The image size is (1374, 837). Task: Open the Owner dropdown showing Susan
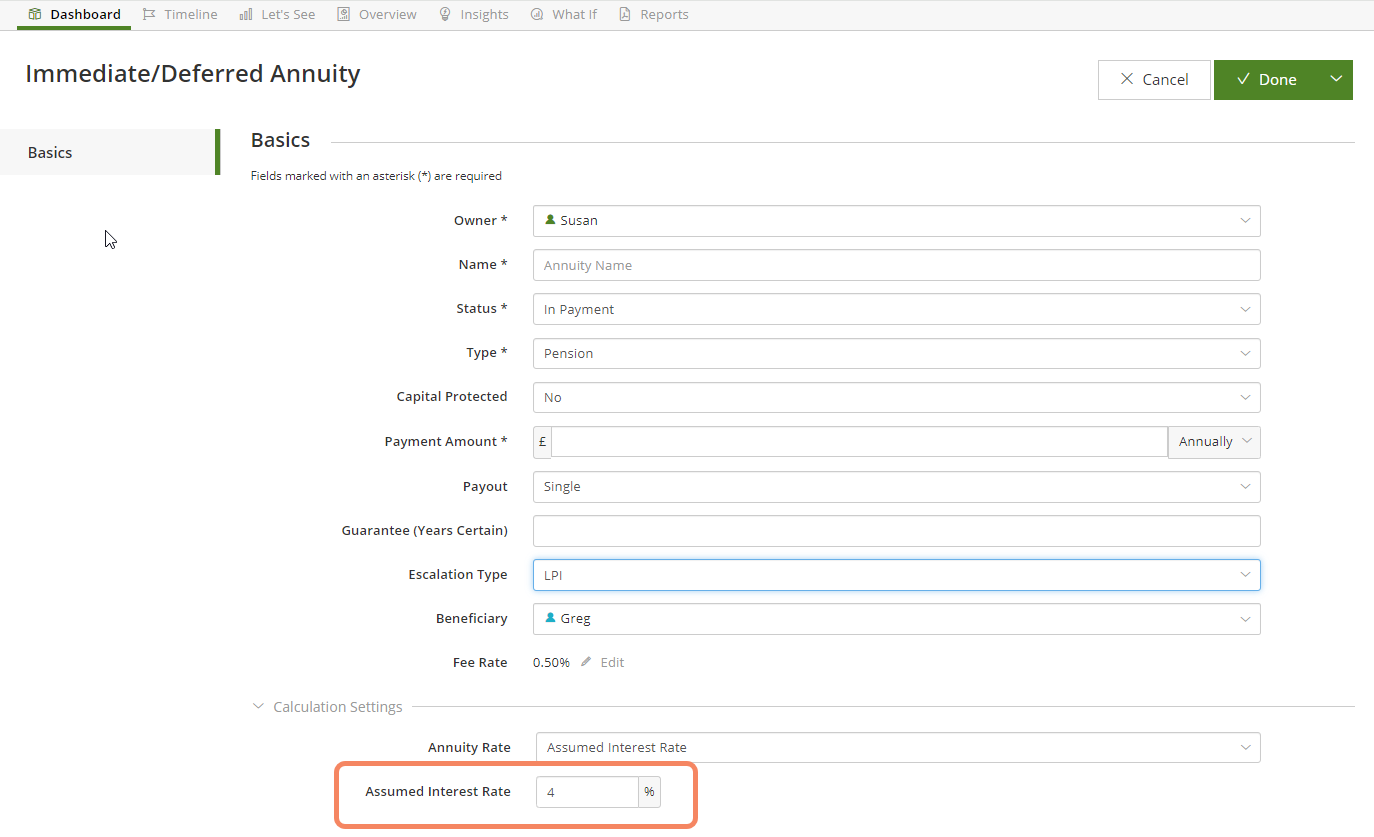(x=897, y=221)
